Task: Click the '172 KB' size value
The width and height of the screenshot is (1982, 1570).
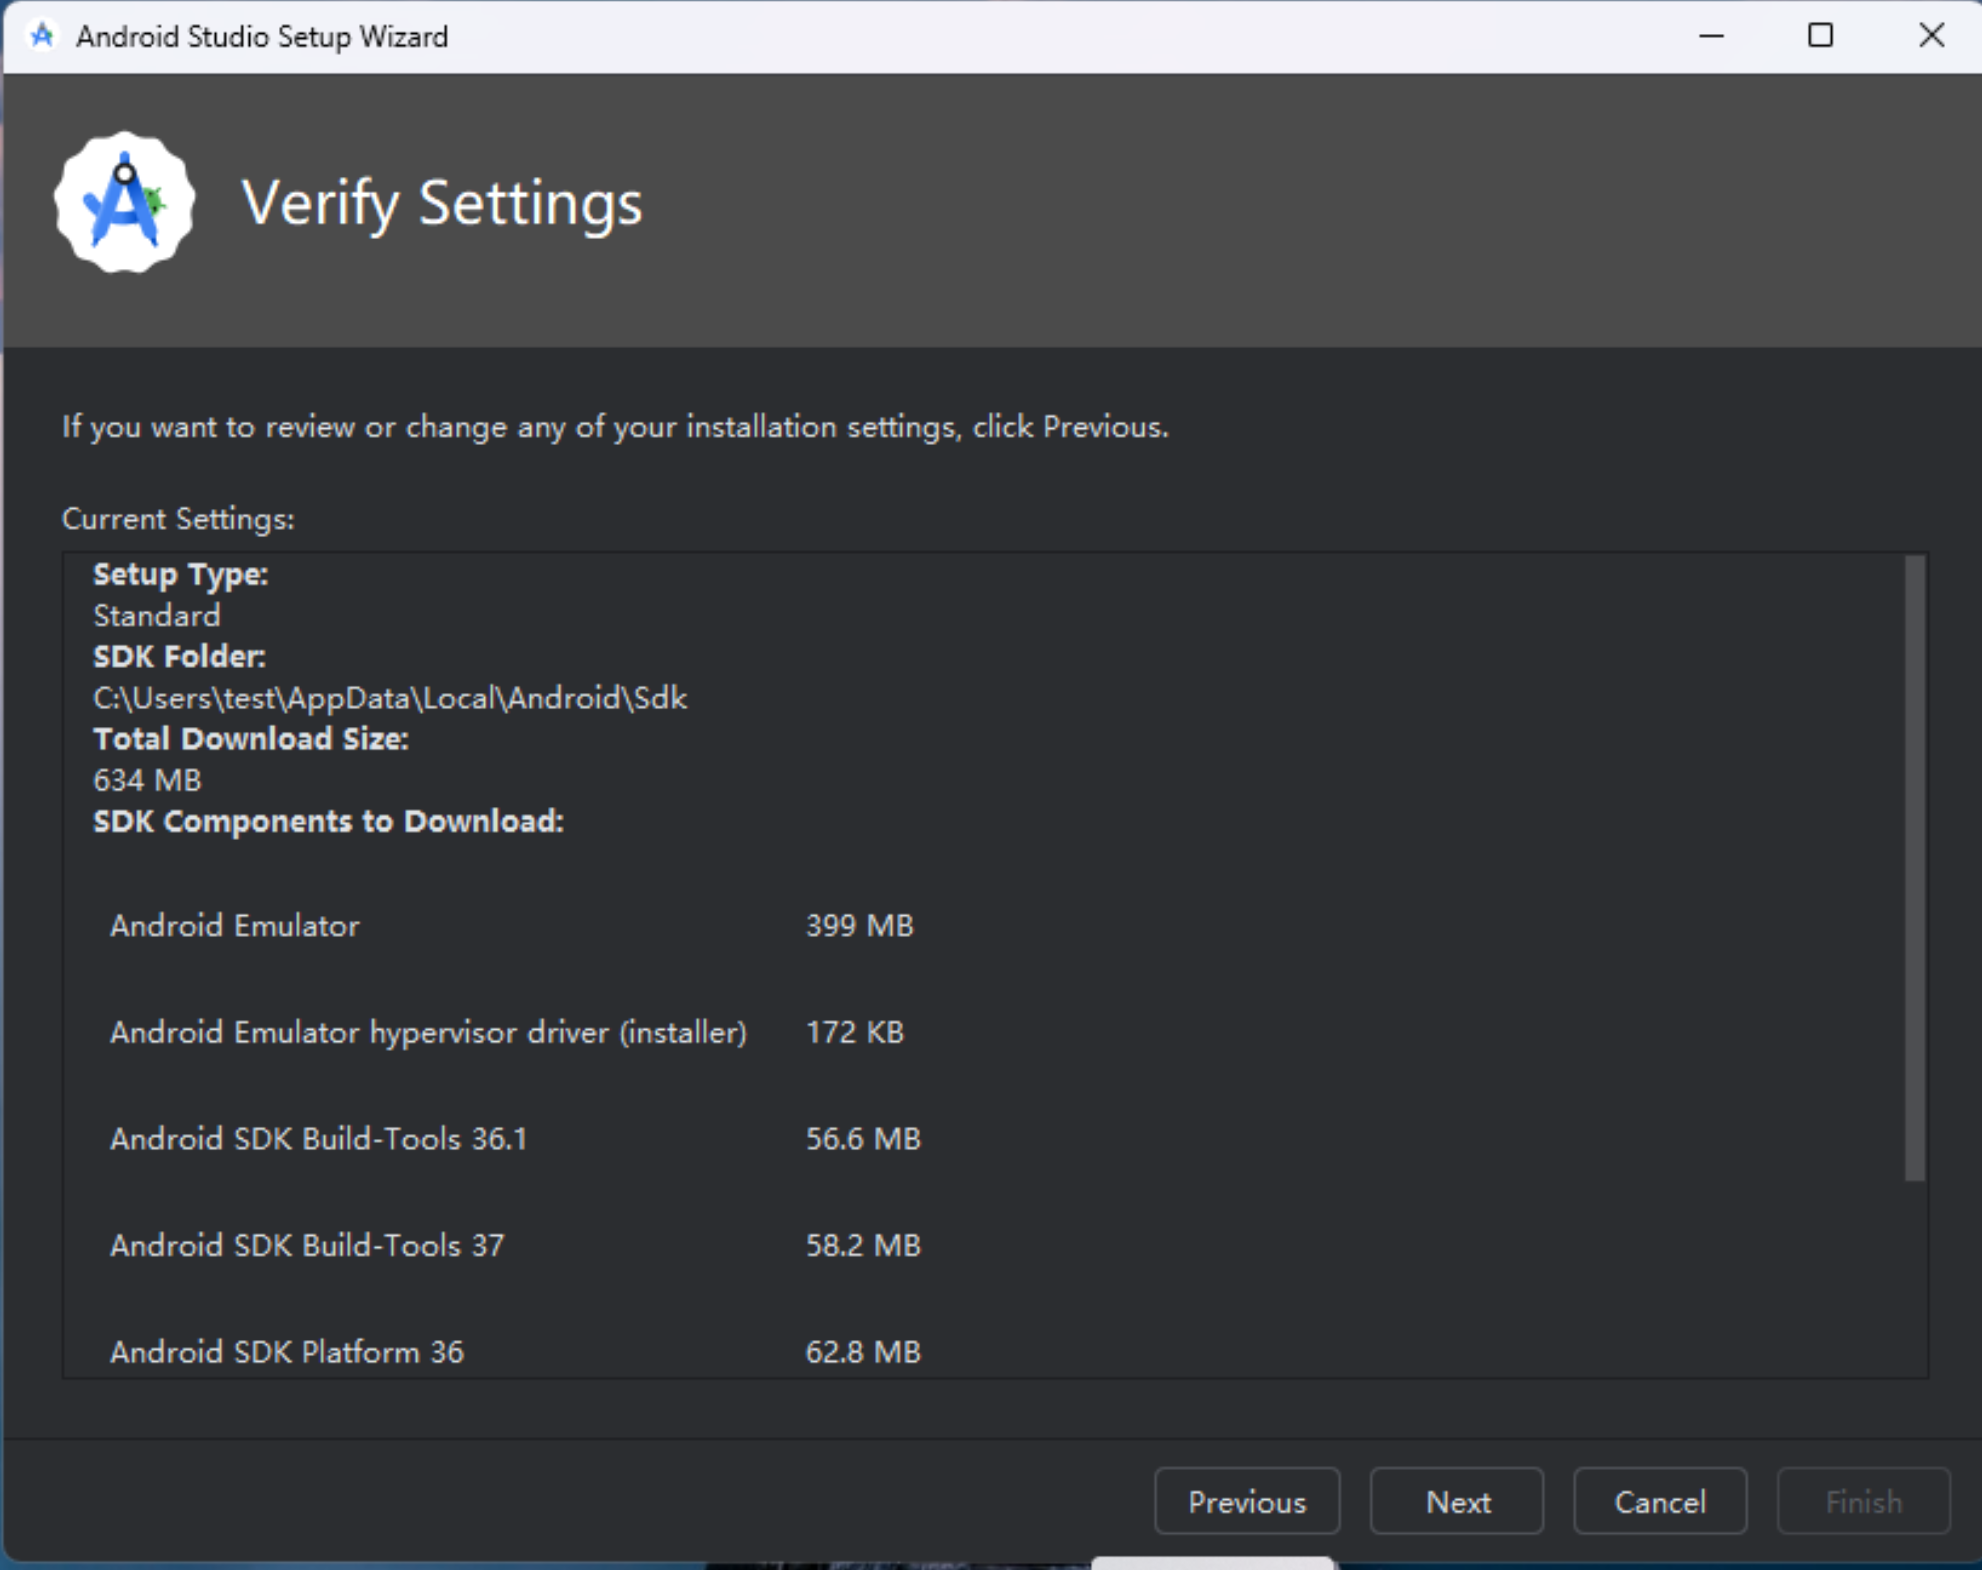Action: point(855,1032)
